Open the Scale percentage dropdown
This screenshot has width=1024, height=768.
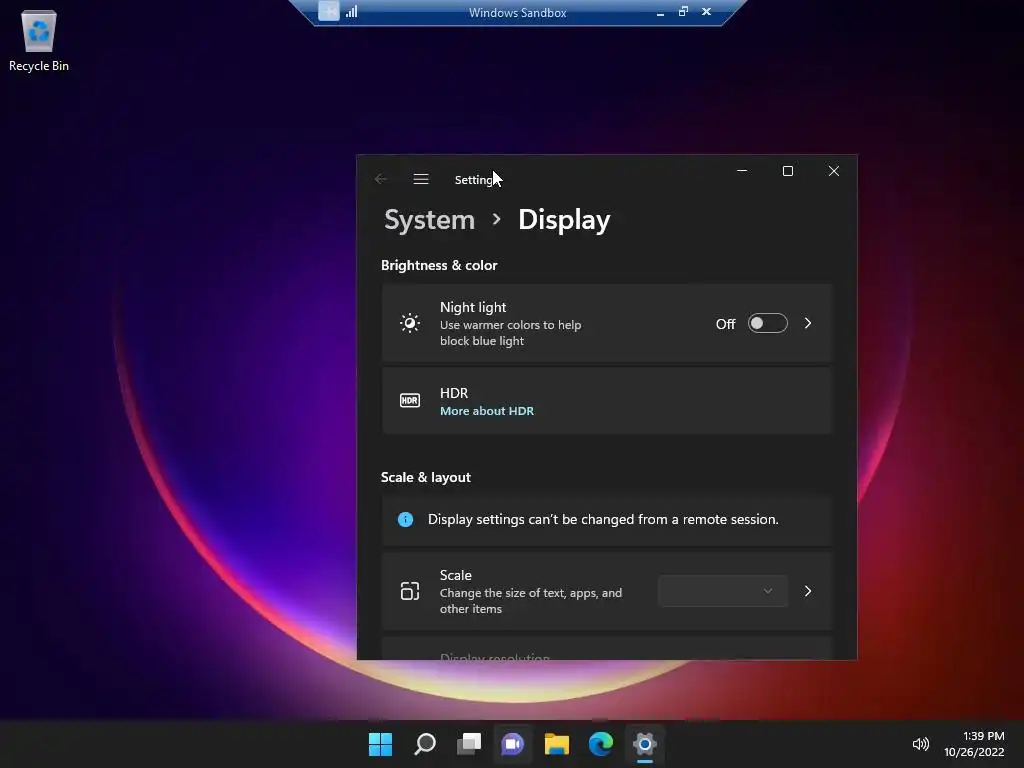pyautogui.click(x=723, y=591)
